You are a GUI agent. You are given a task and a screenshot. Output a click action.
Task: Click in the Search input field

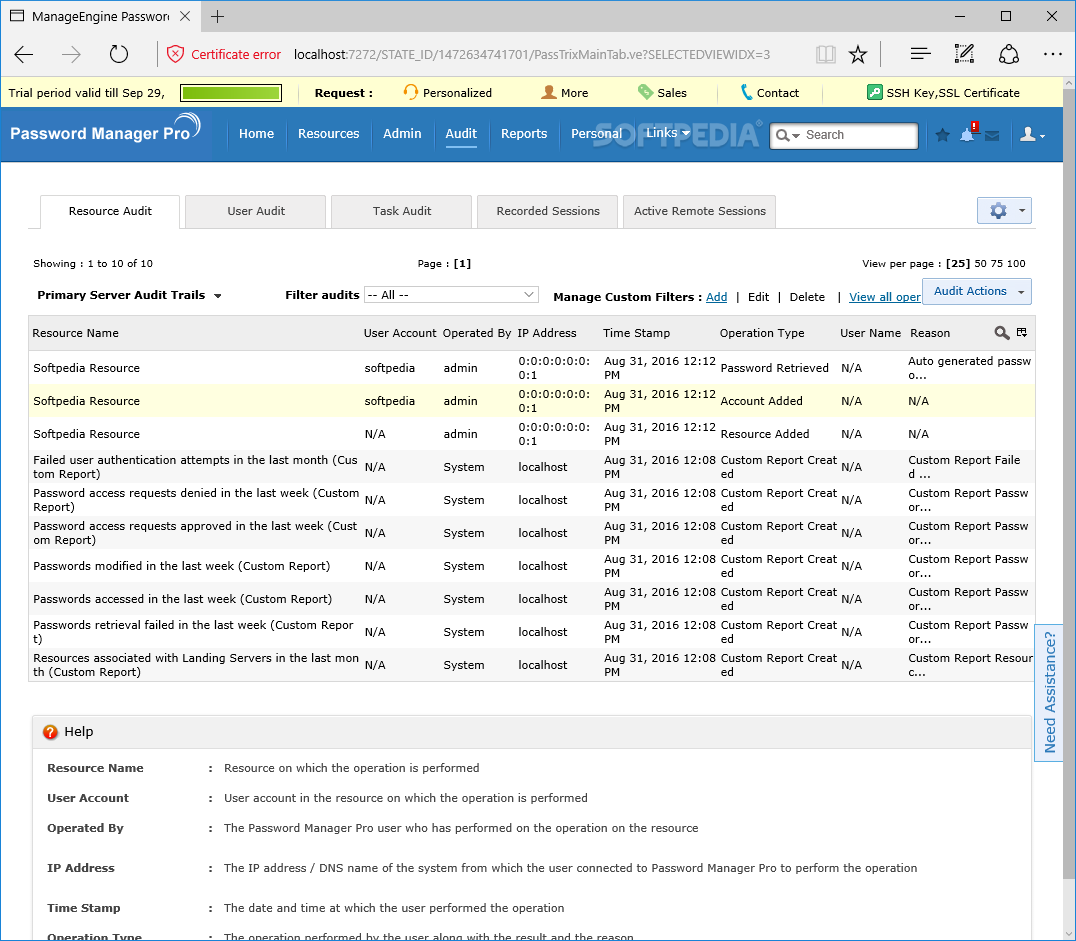click(859, 135)
